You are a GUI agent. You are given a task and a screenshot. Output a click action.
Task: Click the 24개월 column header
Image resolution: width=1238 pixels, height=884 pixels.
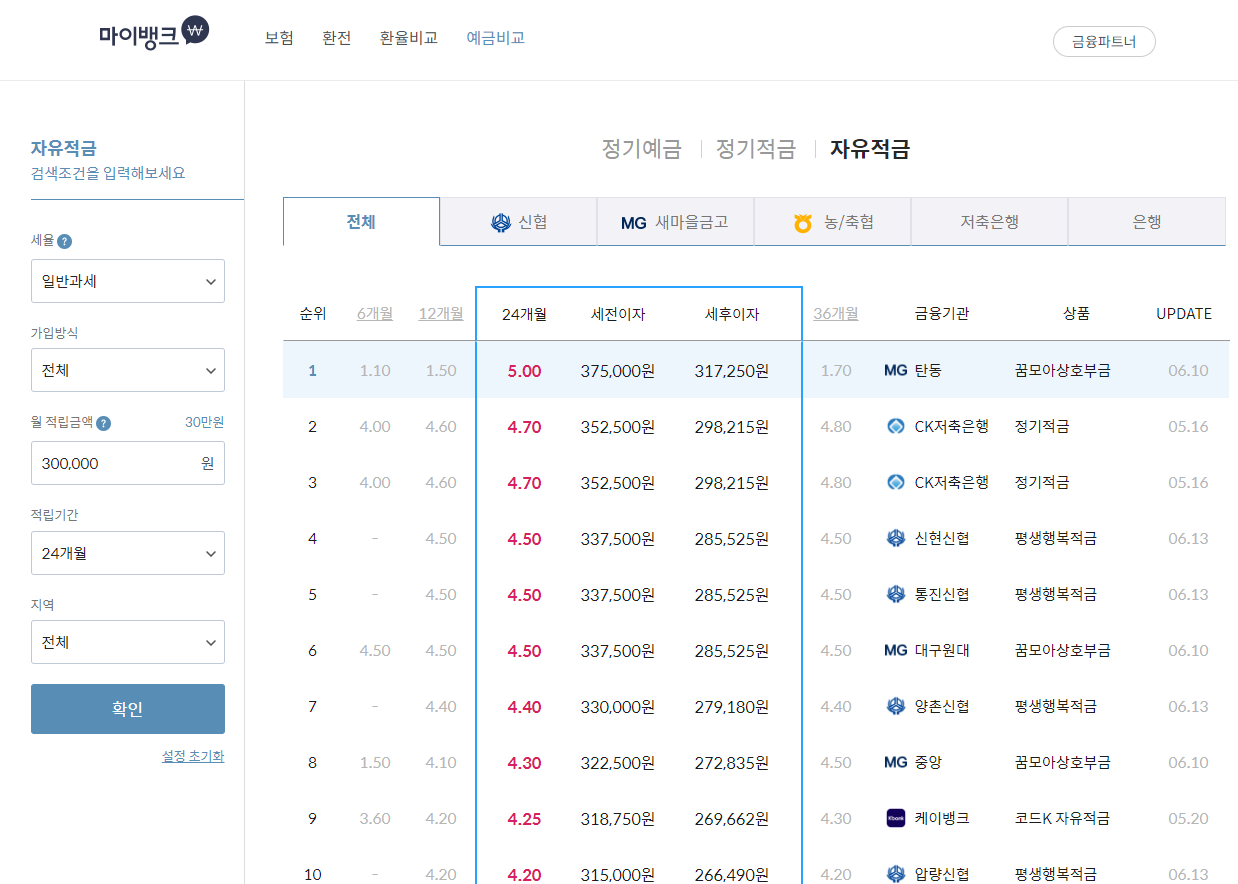(524, 314)
